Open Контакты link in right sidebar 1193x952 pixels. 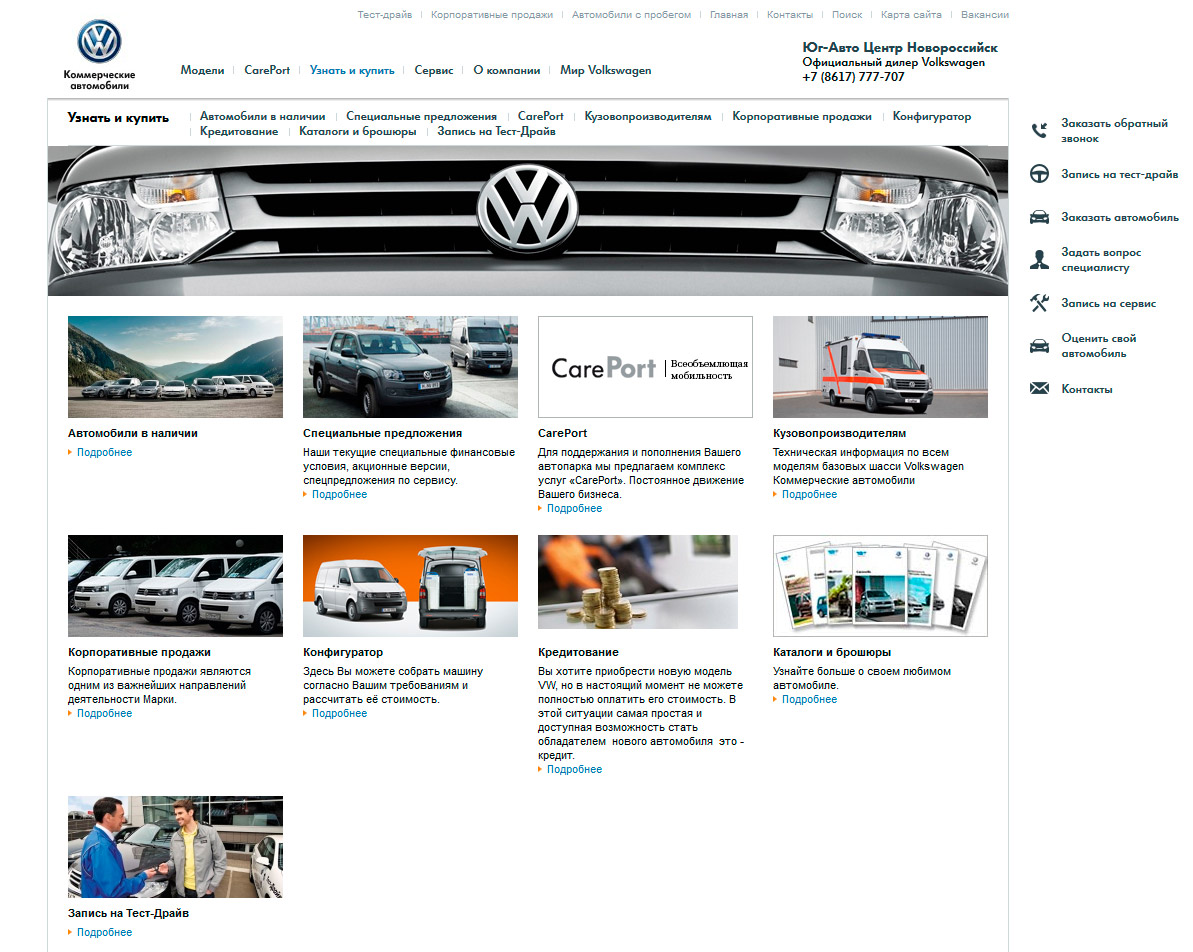pos(1086,389)
